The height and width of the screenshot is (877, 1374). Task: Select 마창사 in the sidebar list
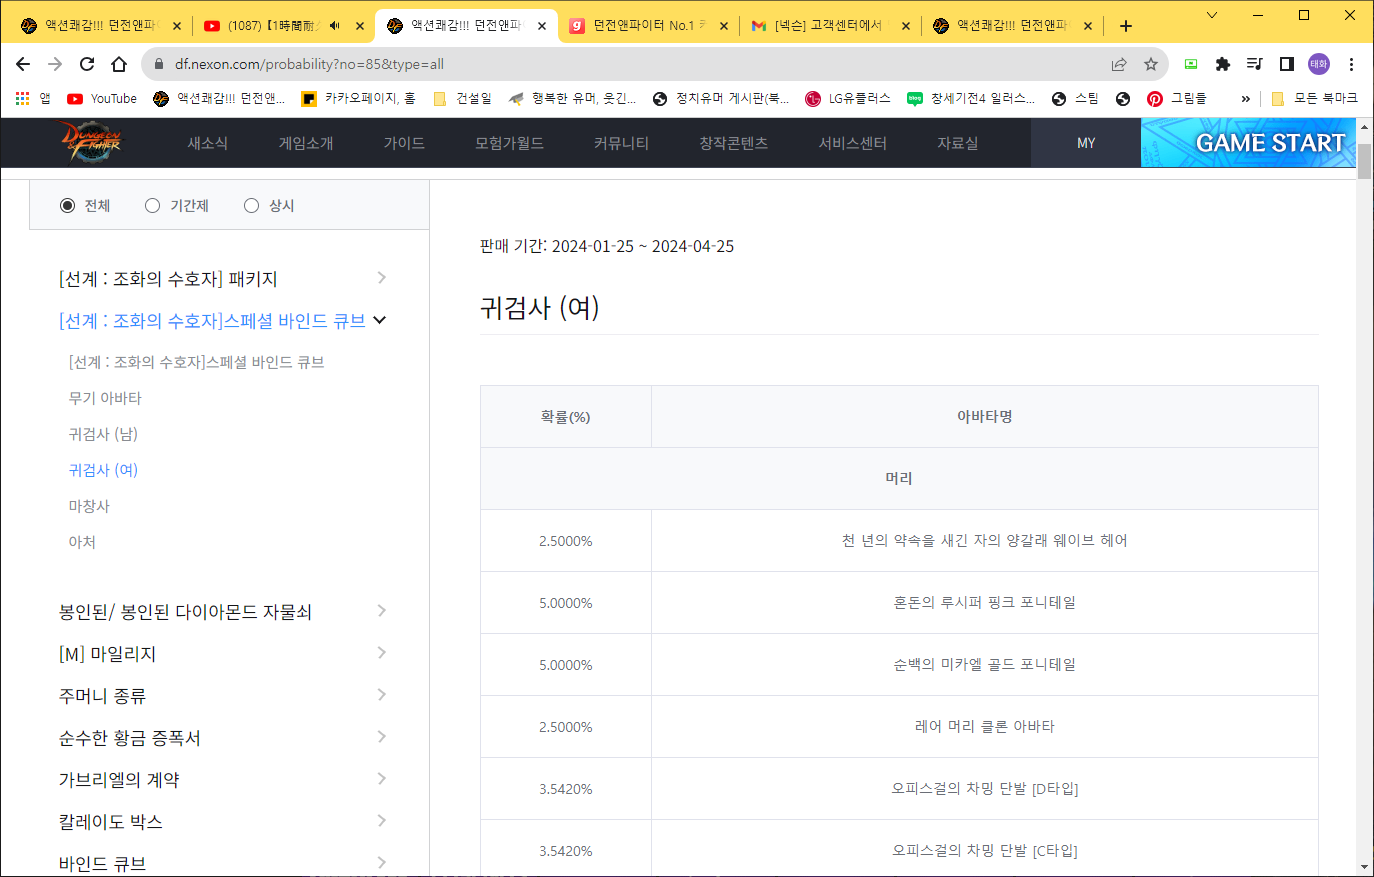[x=89, y=506]
